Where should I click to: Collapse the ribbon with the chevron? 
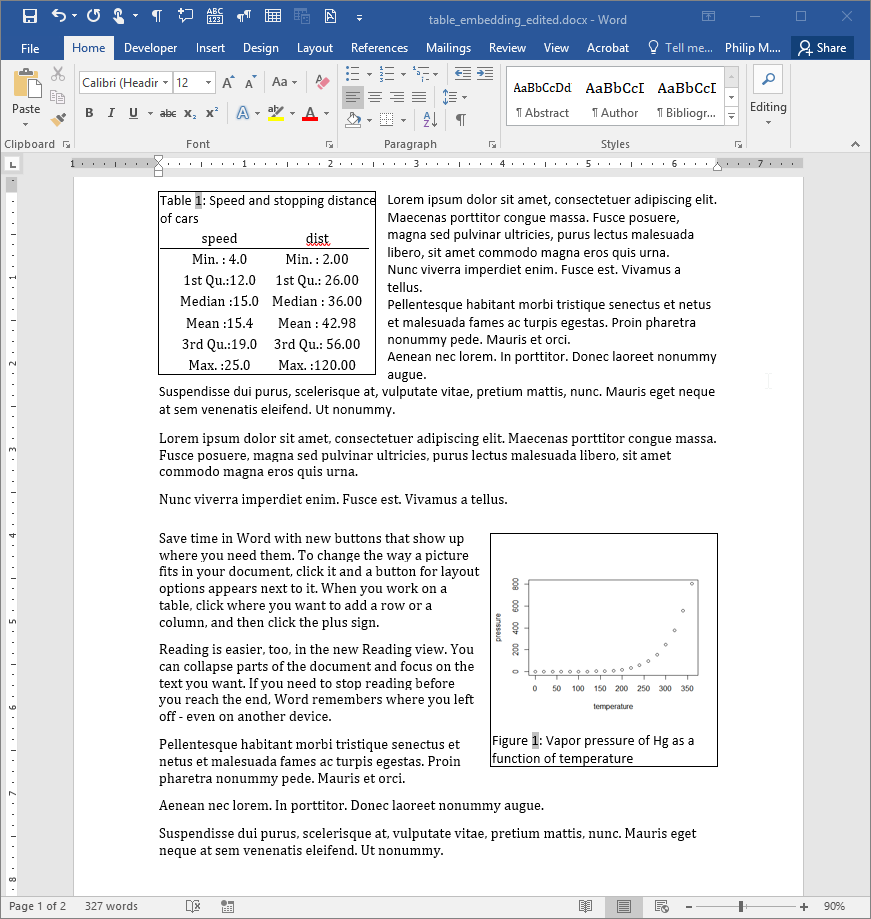tap(855, 144)
